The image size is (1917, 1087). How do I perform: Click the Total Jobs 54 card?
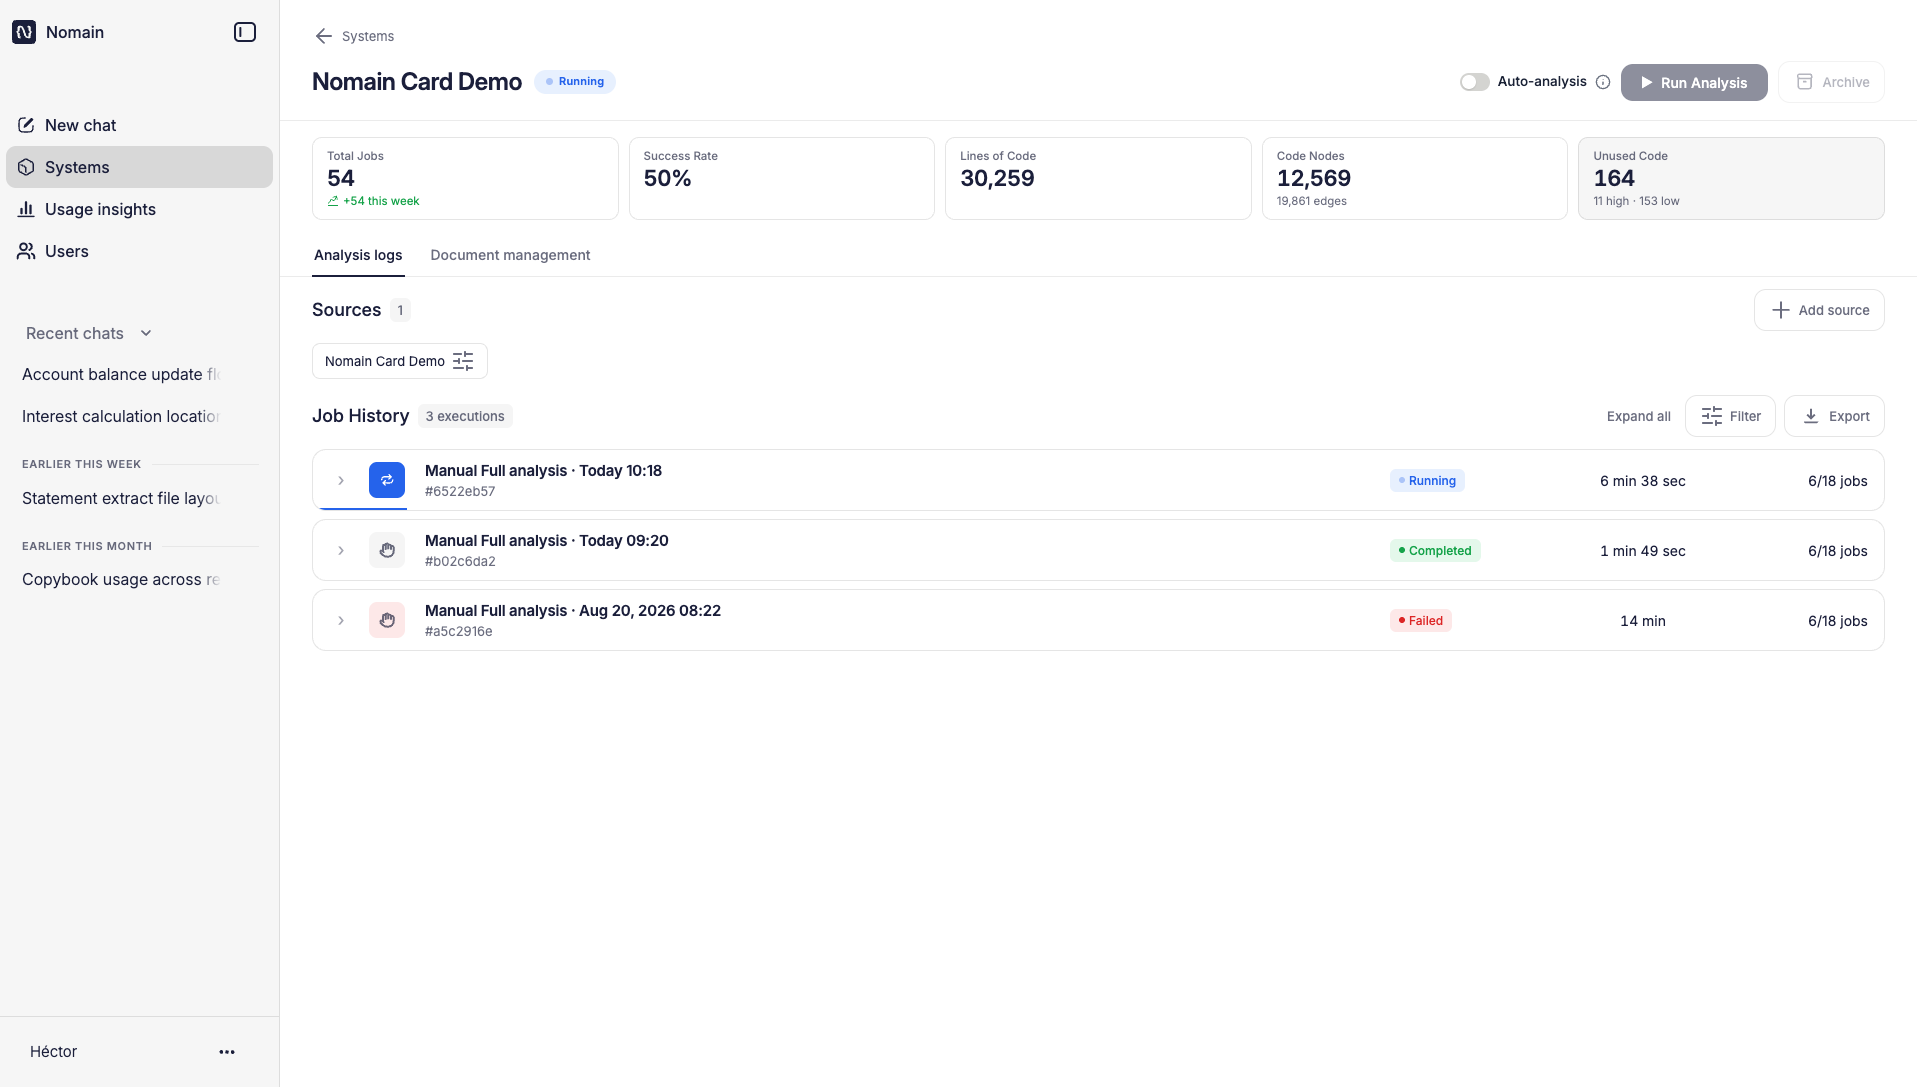[465, 178]
